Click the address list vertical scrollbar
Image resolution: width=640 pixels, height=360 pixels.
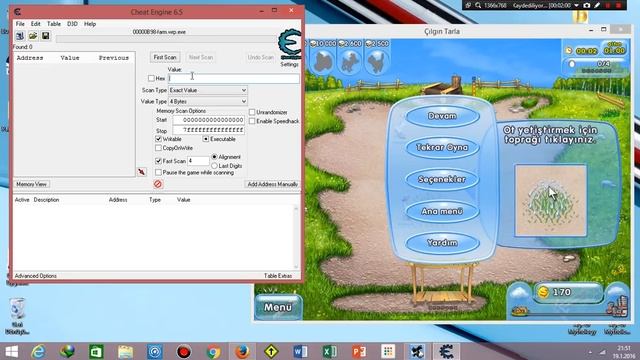coord(296,237)
